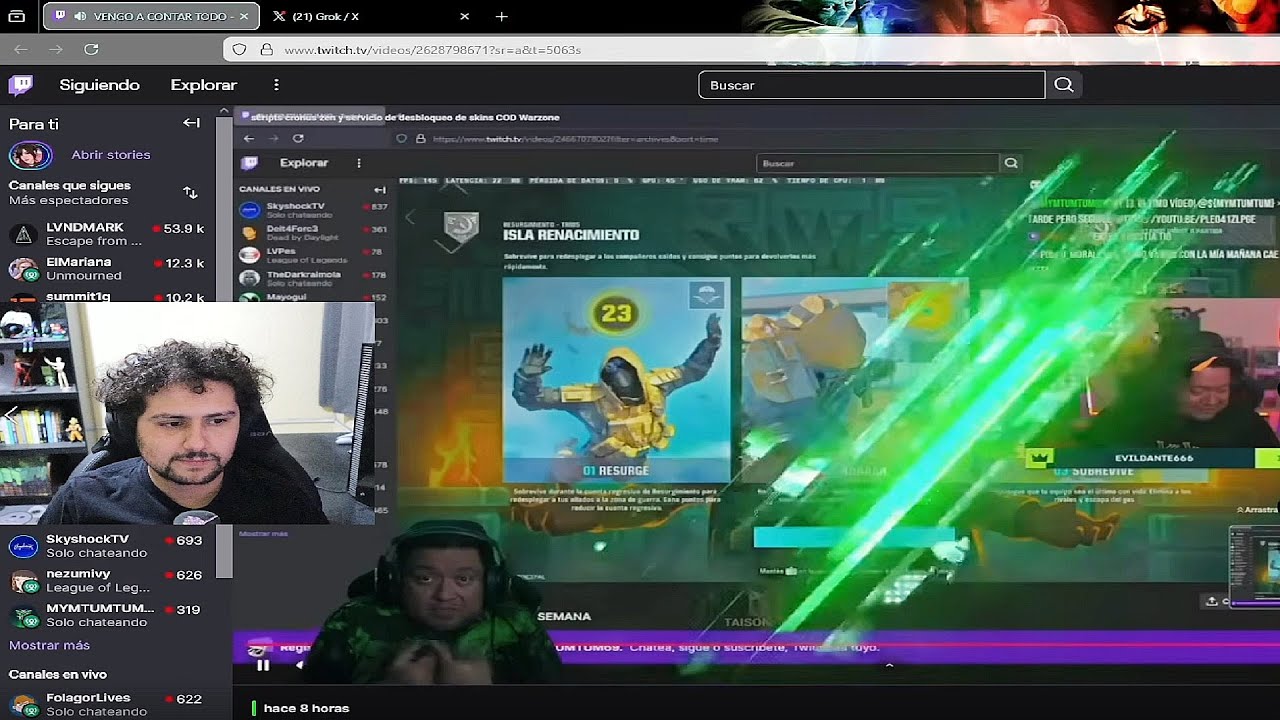Pause the video with the pause icon
The height and width of the screenshot is (720, 1280).
[263, 665]
